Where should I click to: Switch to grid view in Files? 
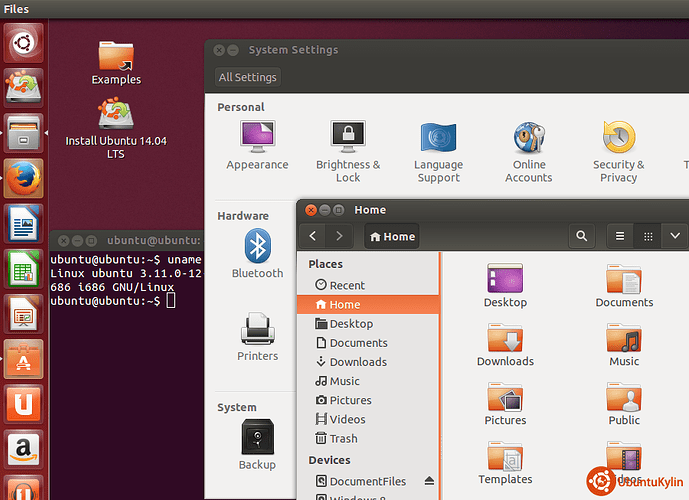(x=648, y=236)
